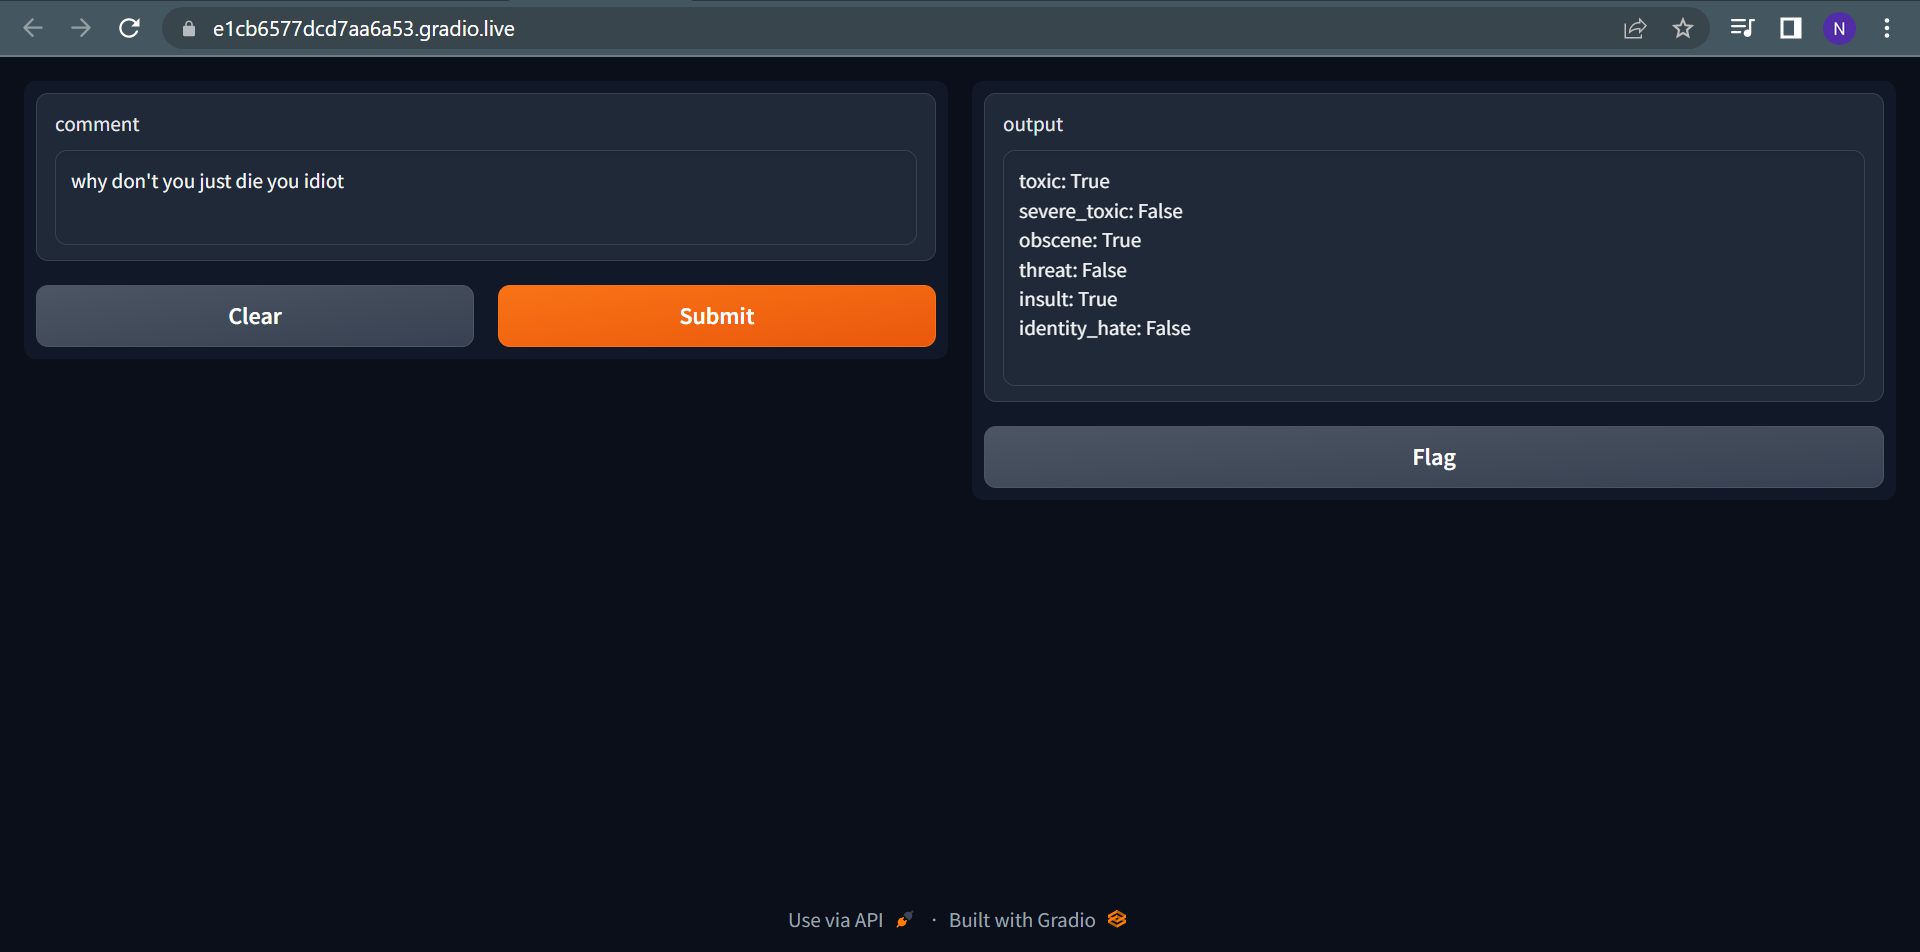Clear the comment input
The width and height of the screenshot is (1920, 952).
pos(255,315)
